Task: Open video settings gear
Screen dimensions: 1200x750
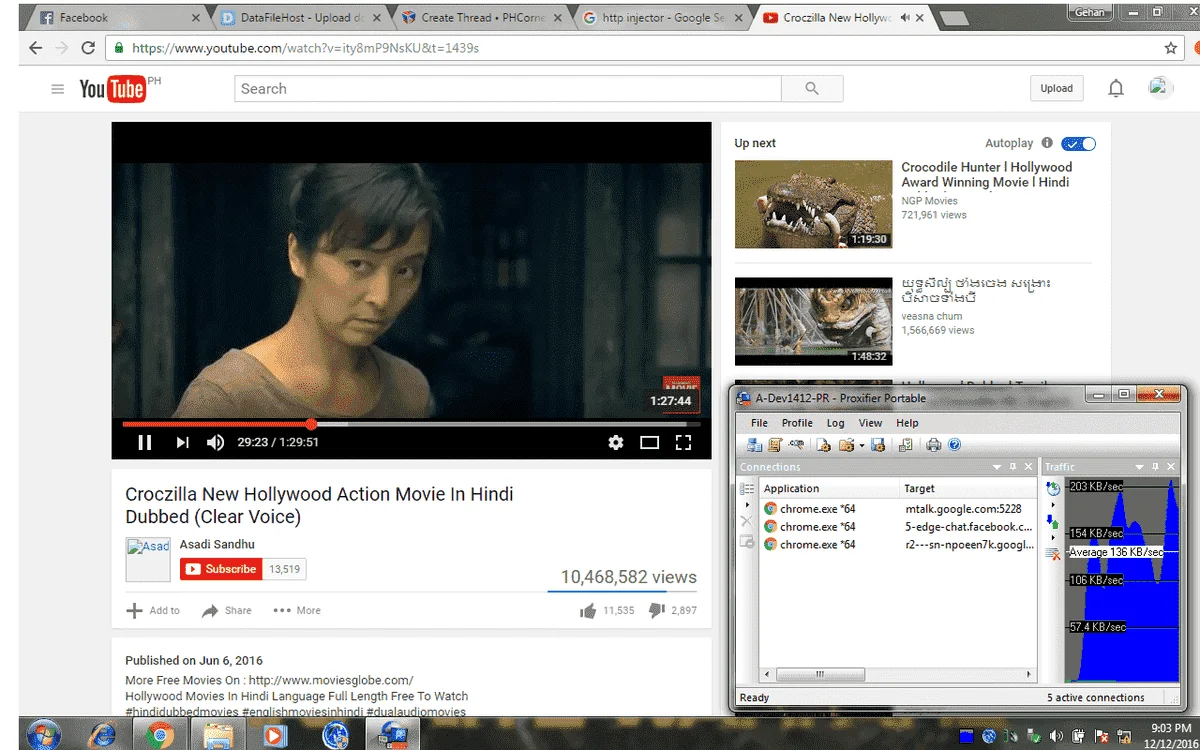Action: (x=616, y=442)
